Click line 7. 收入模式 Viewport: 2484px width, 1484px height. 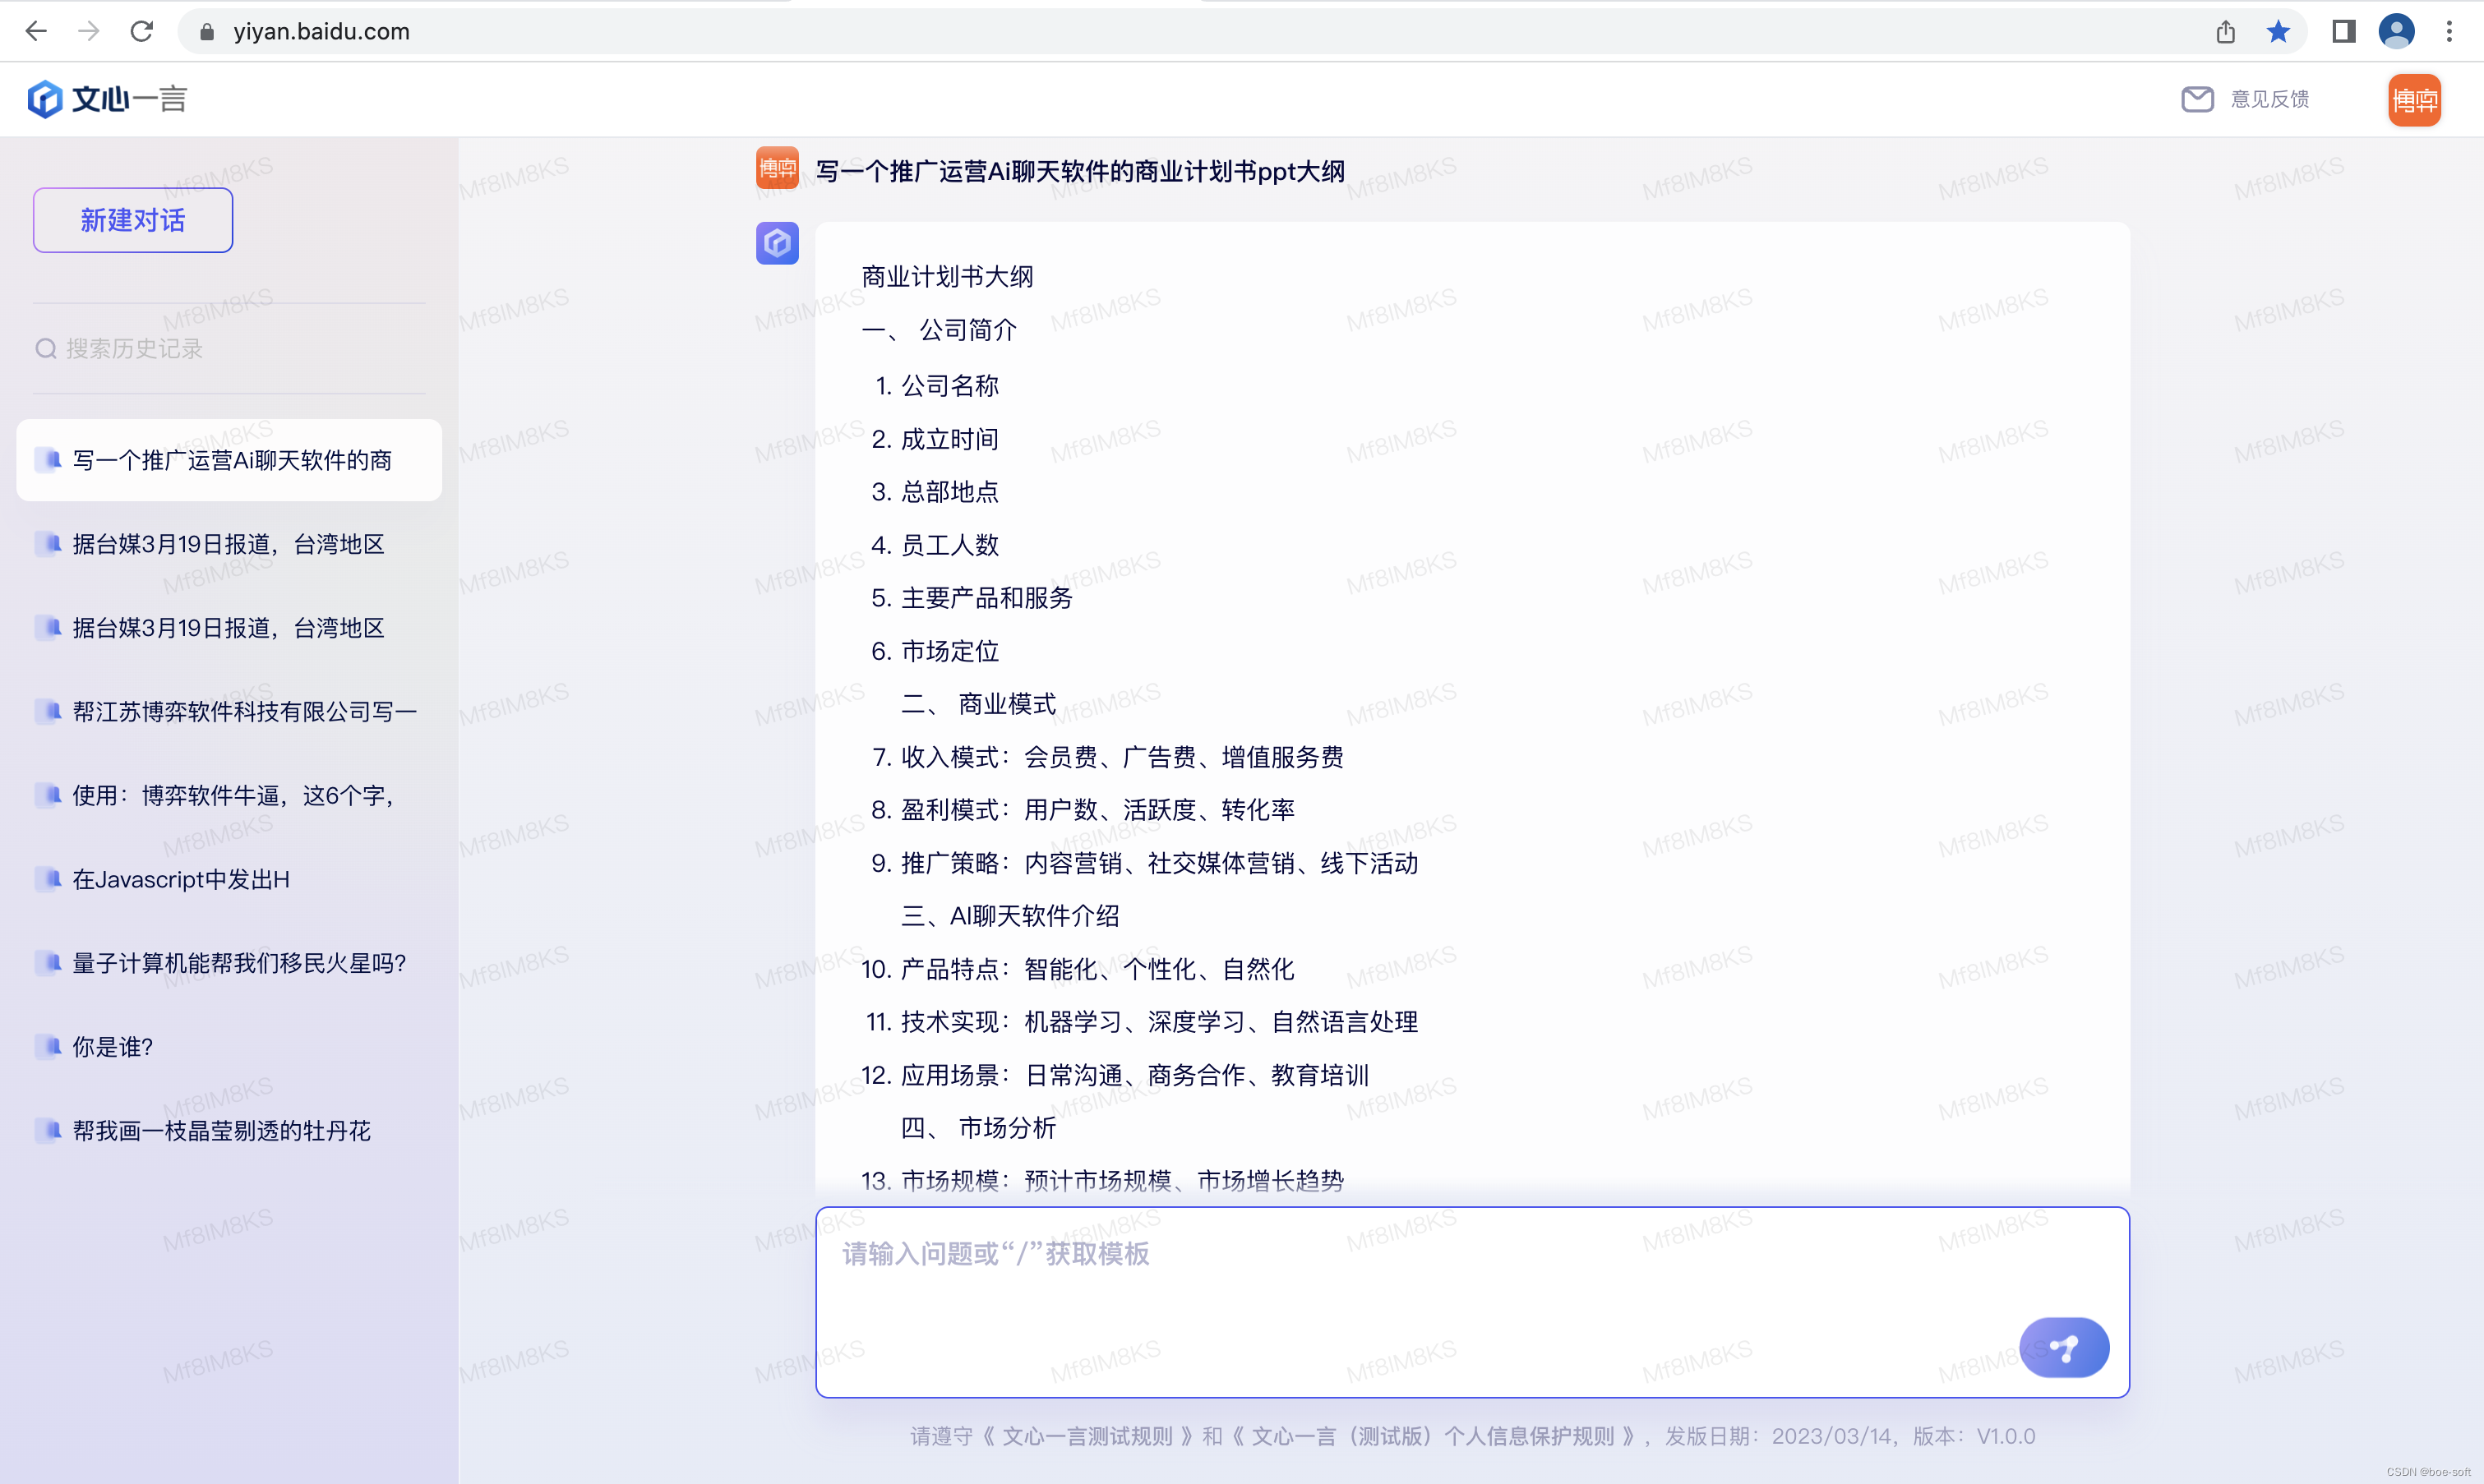coord(1108,757)
